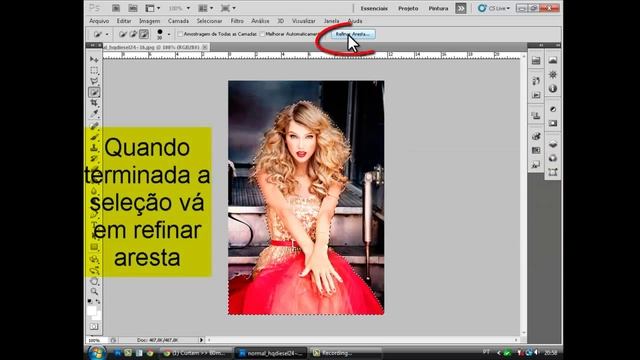640x360 pixels.
Task: Open the Navigator panel icon
Action: point(553,75)
